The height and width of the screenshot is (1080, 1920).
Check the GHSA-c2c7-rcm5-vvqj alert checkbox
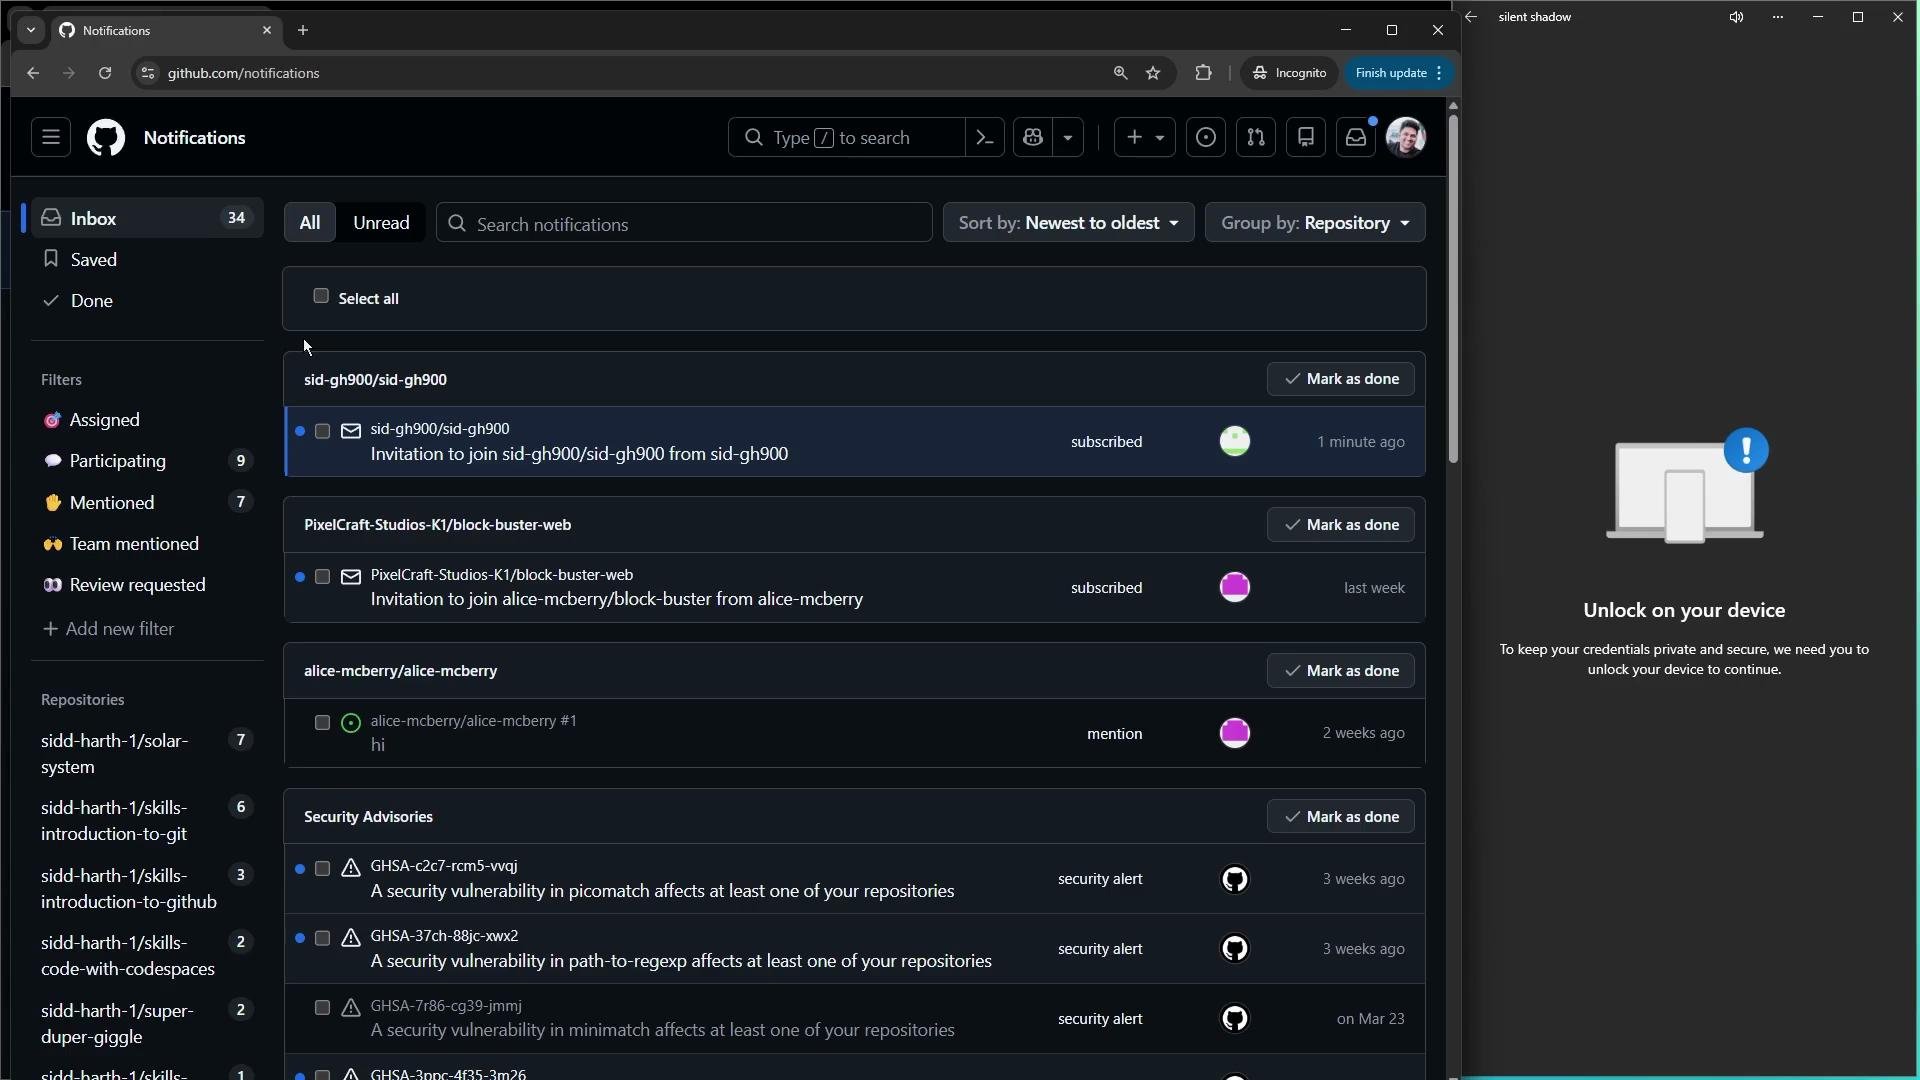pyautogui.click(x=322, y=869)
